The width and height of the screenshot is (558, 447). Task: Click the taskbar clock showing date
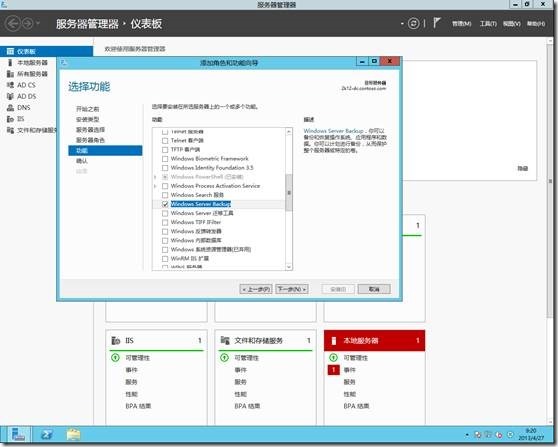click(531, 435)
